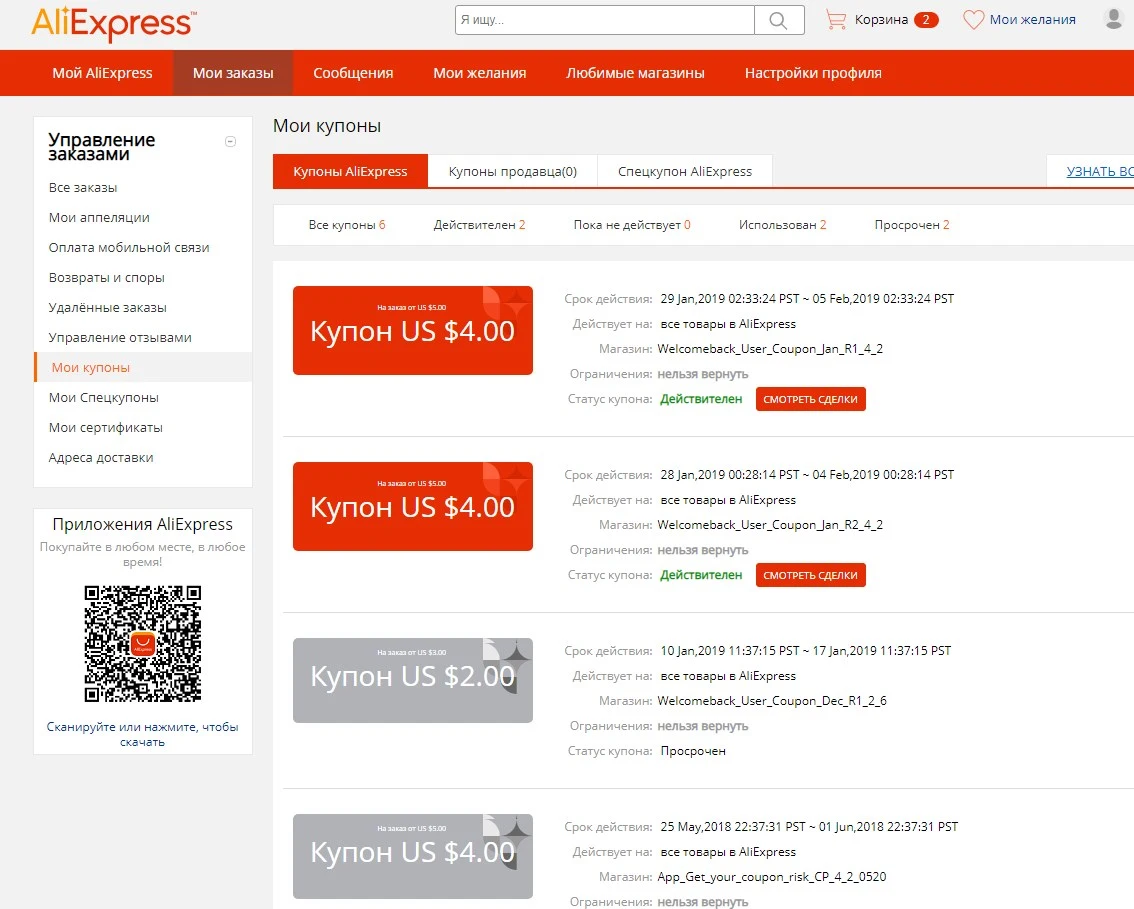The height and width of the screenshot is (909, 1134).
Task: Open the user profile avatar
Action: coord(1114,18)
